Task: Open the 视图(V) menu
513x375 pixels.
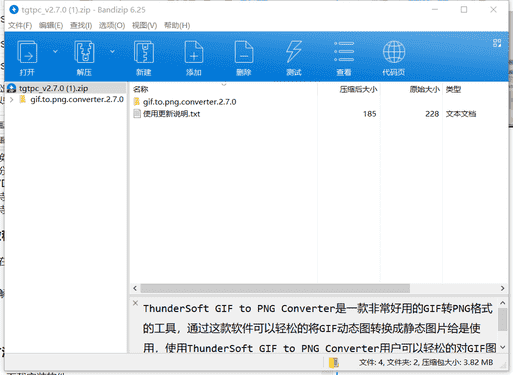Action: pos(144,25)
